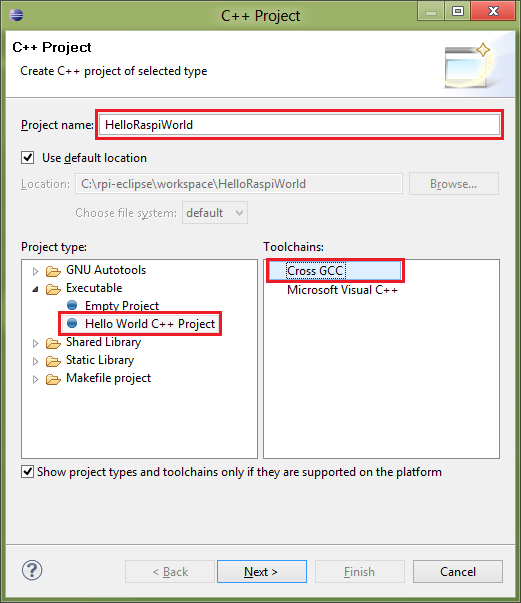521x603 pixels.
Task: Expand the GNU Autotools tree node
Action: click(35, 271)
